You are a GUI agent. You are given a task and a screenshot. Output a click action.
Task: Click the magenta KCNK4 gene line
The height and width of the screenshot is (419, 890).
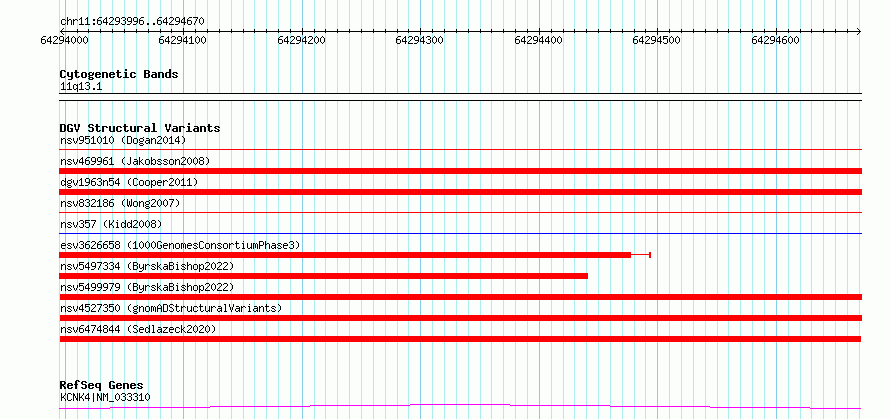(460, 406)
